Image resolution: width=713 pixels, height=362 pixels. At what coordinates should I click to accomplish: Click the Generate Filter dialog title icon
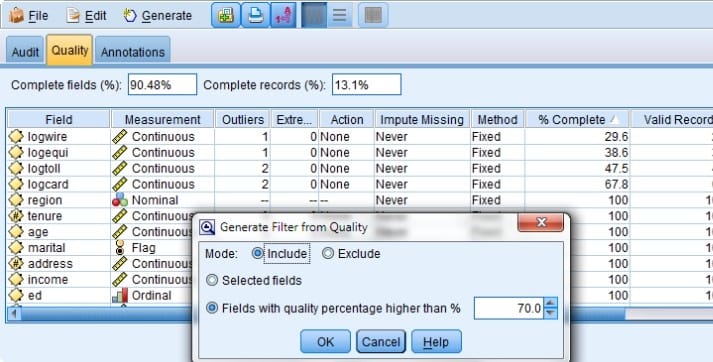pos(207,227)
